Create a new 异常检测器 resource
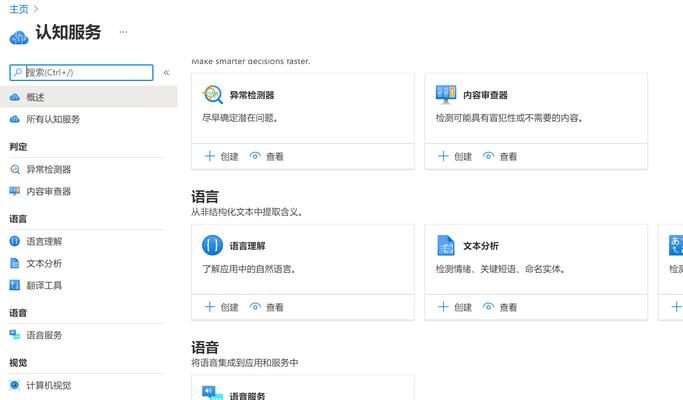This screenshot has width=683, height=400. click(222, 156)
